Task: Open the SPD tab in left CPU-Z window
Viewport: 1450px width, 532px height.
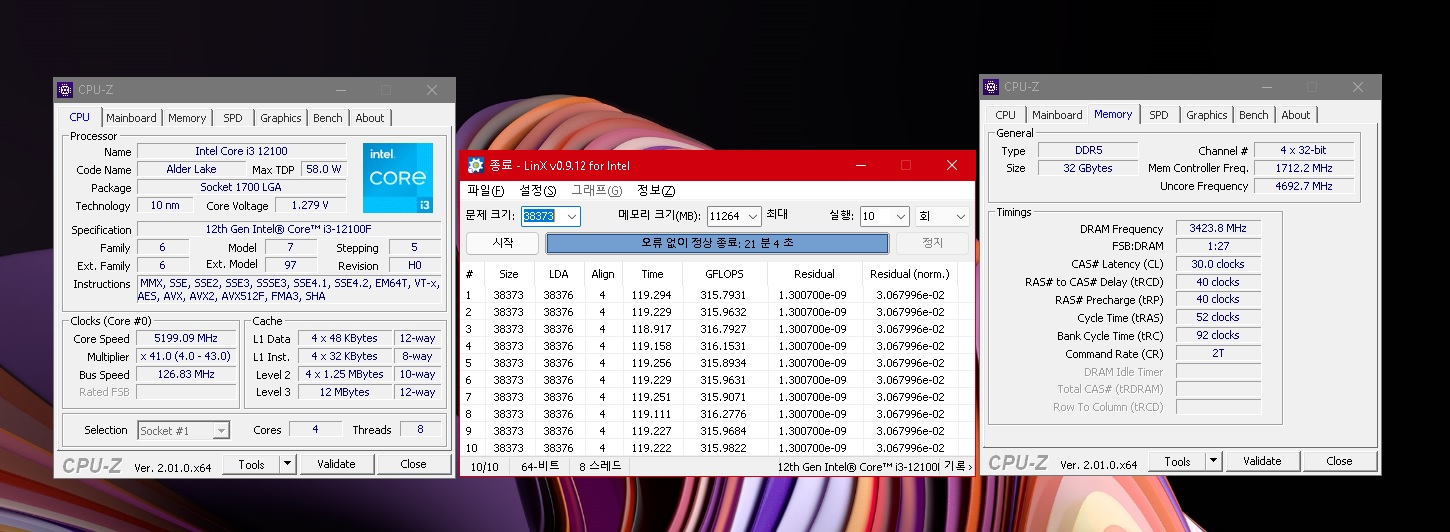Action: tap(233, 118)
